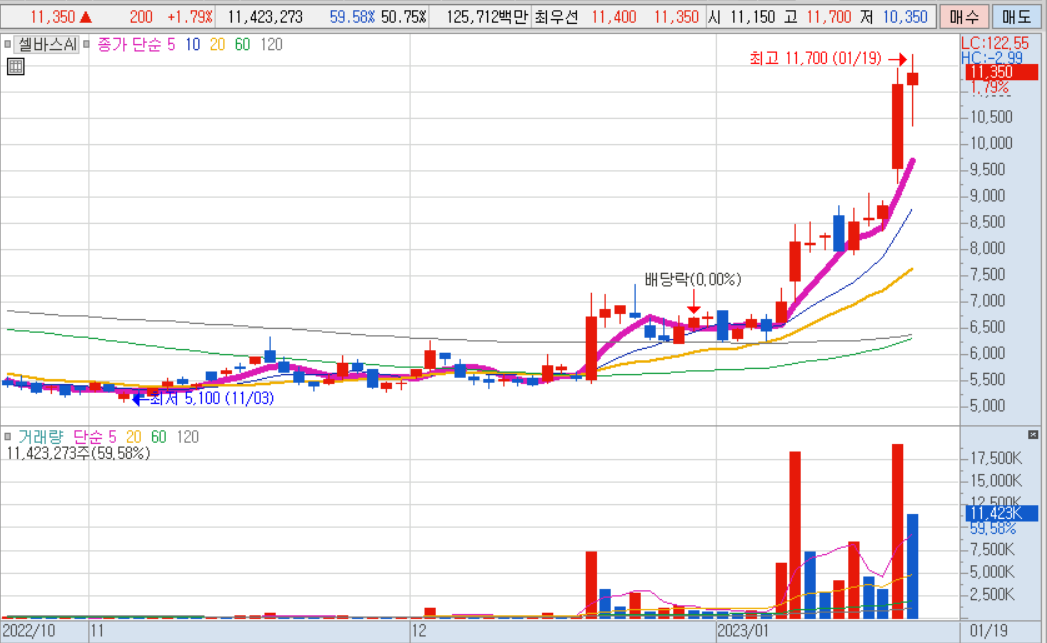
Task: Click the day high price 11,700 in header
Action: point(829,17)
